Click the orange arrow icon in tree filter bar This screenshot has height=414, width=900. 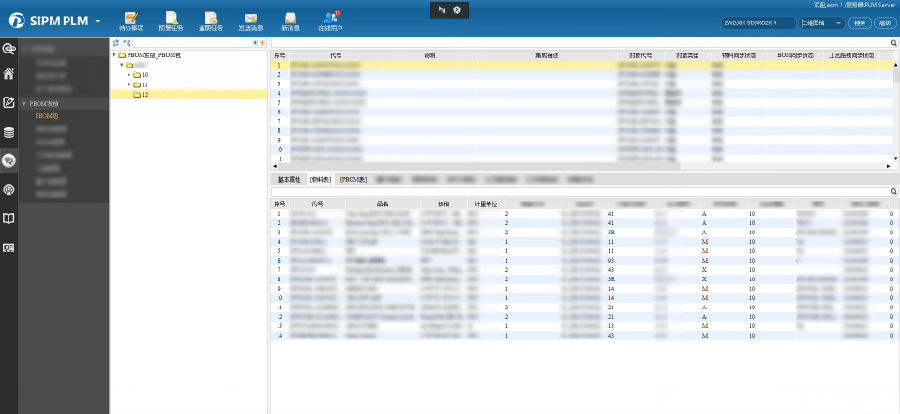pos(262,43)
